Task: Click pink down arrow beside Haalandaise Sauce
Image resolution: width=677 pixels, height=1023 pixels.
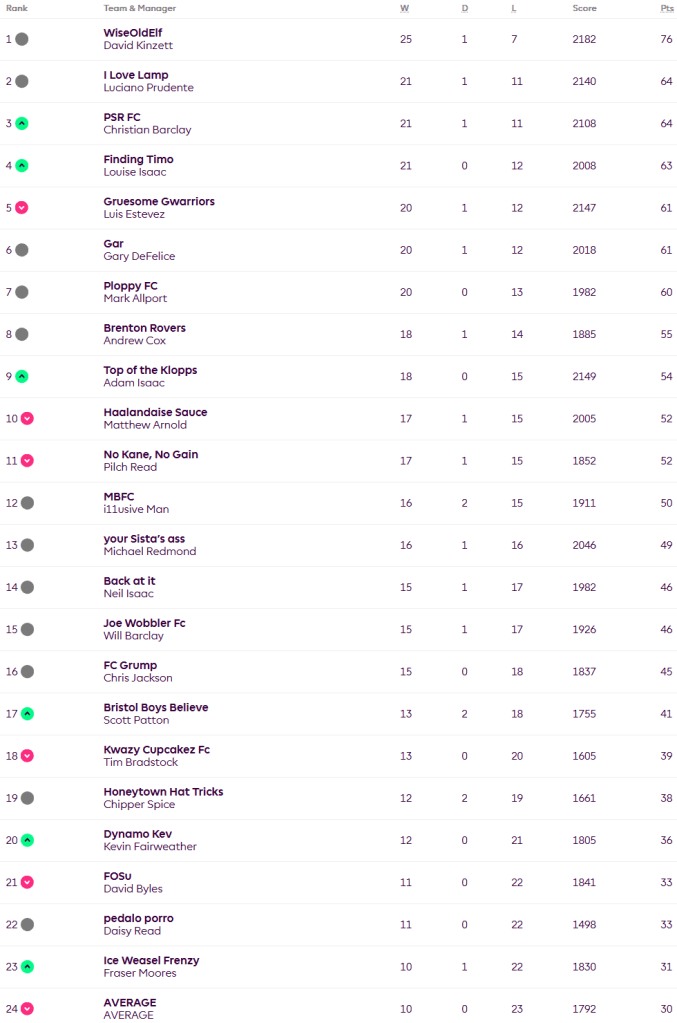Action: coord(27,419)
